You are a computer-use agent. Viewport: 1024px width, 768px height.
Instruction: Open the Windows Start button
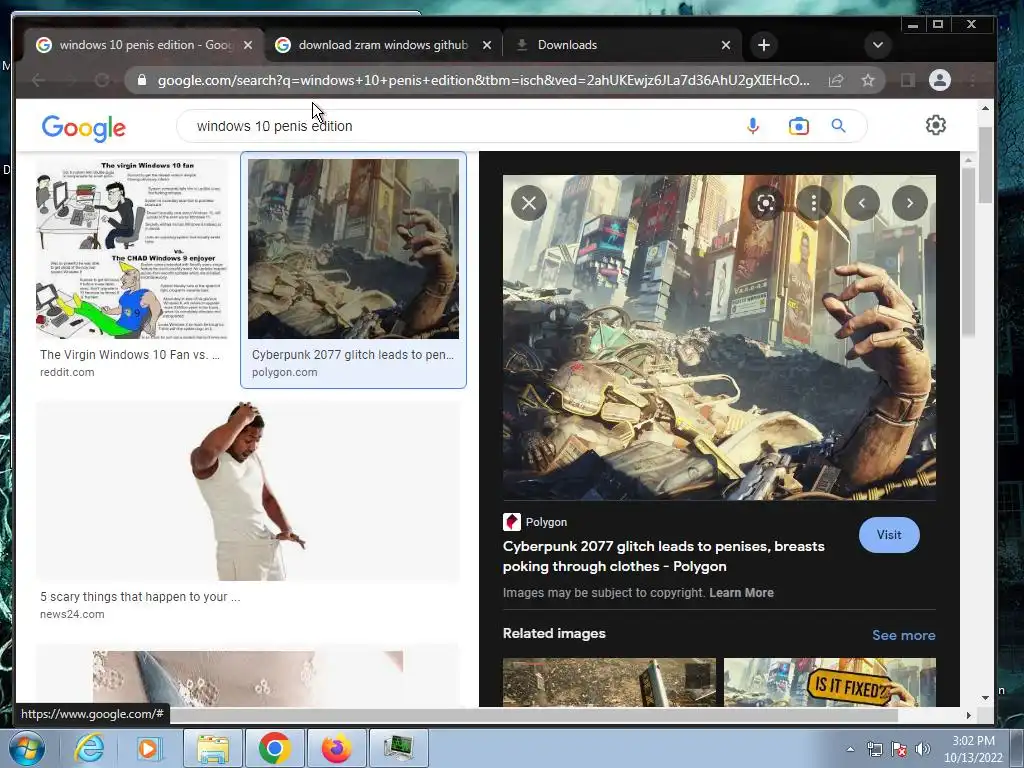tap(26, 748)
